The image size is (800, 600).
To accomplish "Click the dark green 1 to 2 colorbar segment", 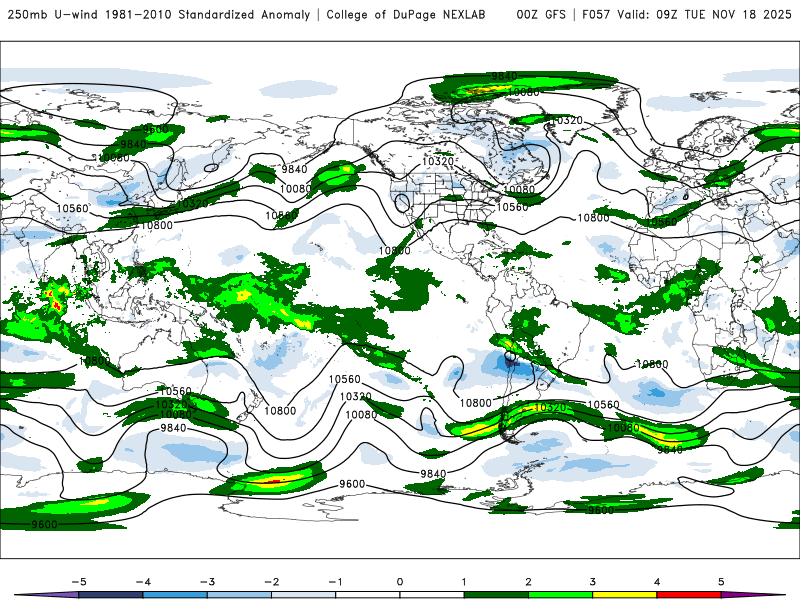I will [496, 595].
